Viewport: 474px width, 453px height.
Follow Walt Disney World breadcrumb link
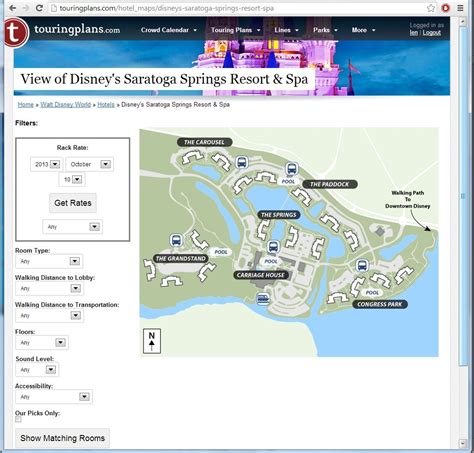click(65, 105)
